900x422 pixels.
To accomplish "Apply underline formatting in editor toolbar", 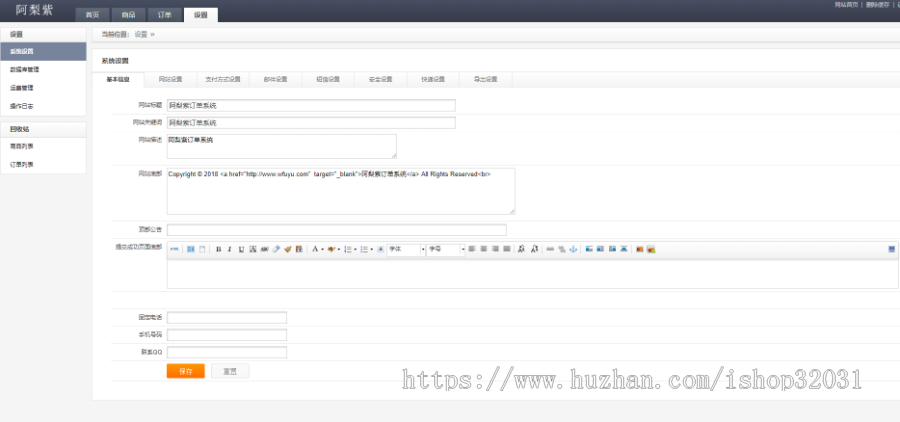I will [x=241, y=249].
